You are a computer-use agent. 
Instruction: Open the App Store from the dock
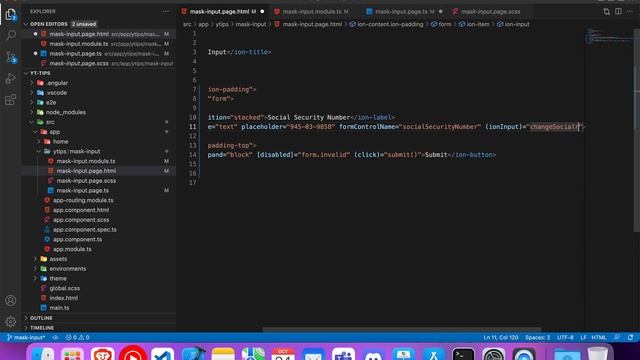click(433, 354)
